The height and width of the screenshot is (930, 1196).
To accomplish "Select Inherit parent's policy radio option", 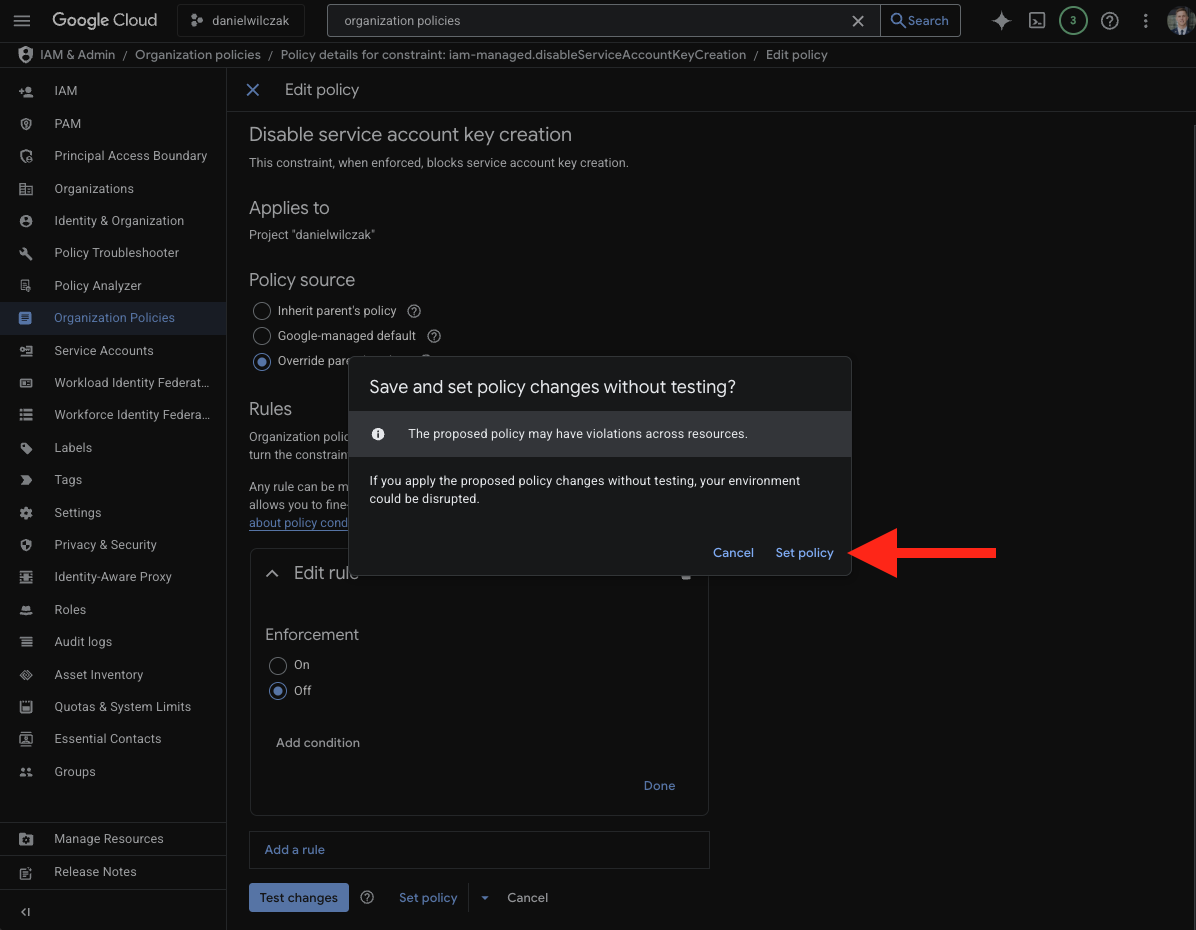I will (262, 311).
